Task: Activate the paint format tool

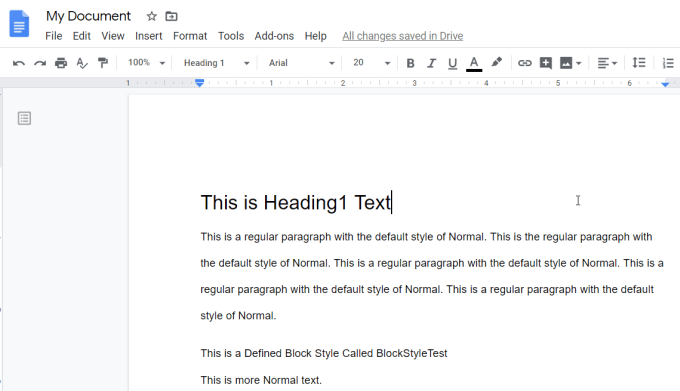Action: tap(103, 63)
